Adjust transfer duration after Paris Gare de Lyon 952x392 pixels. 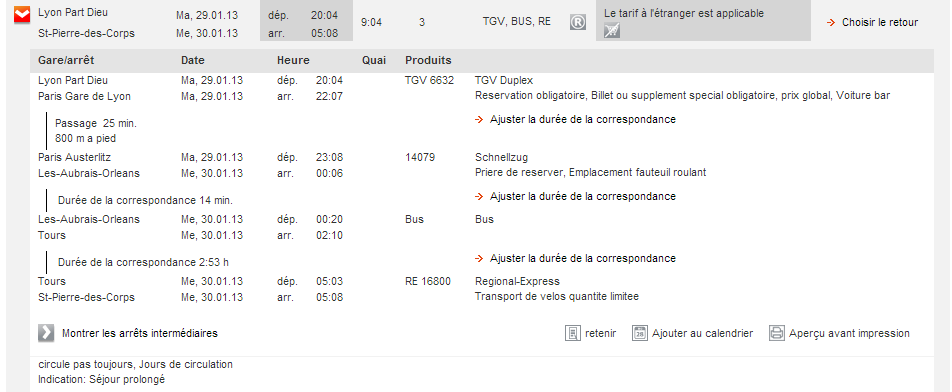click(582, 120)
